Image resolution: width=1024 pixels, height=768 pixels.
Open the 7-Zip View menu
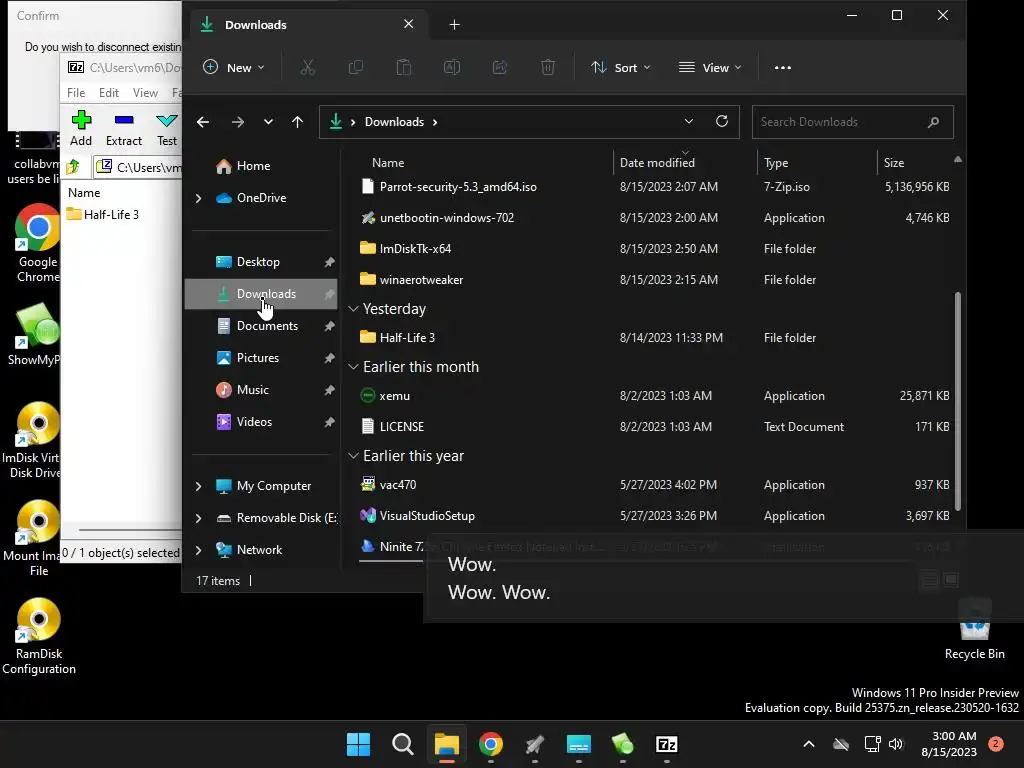145,93
